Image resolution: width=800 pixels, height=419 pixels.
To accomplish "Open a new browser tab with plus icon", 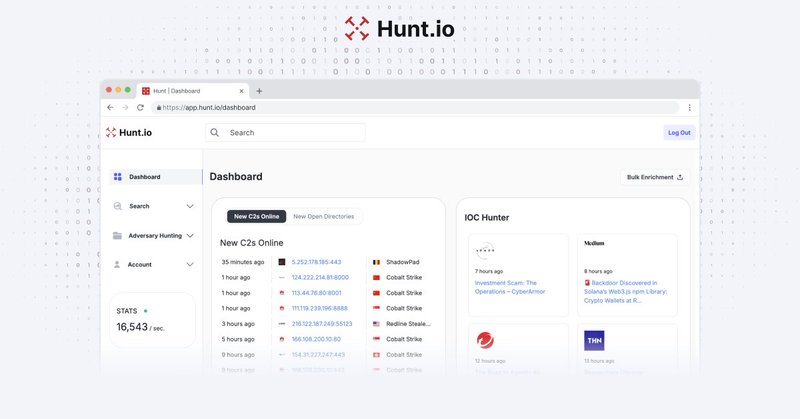I will tap(259, 91).
